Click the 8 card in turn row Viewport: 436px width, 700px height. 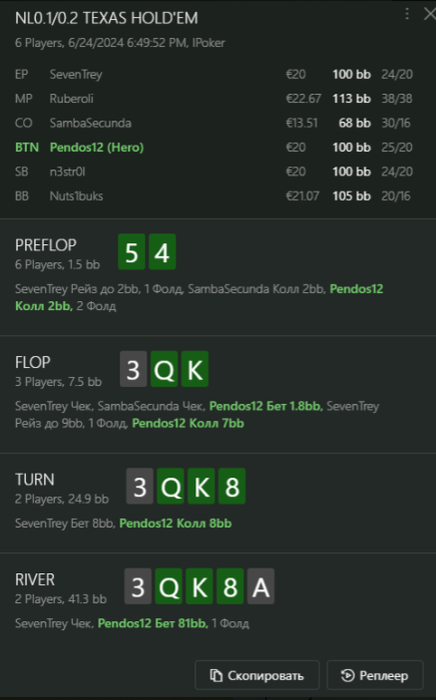(232, 486)
